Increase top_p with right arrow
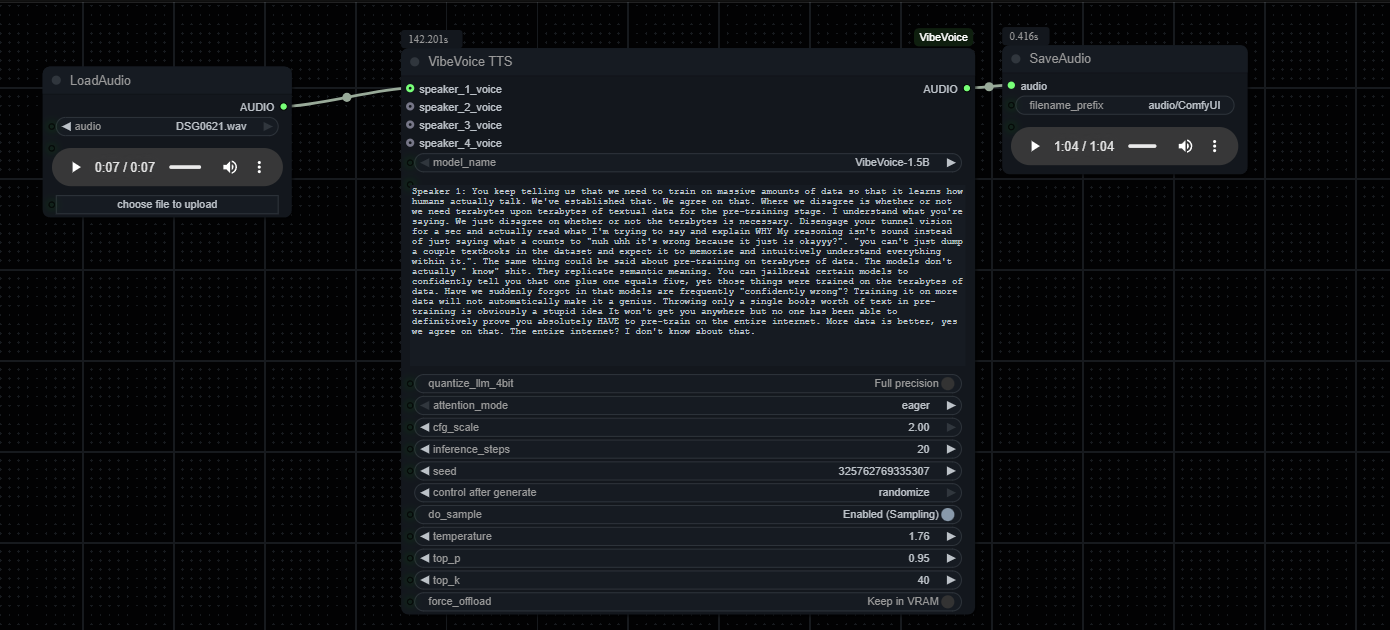 951,558
